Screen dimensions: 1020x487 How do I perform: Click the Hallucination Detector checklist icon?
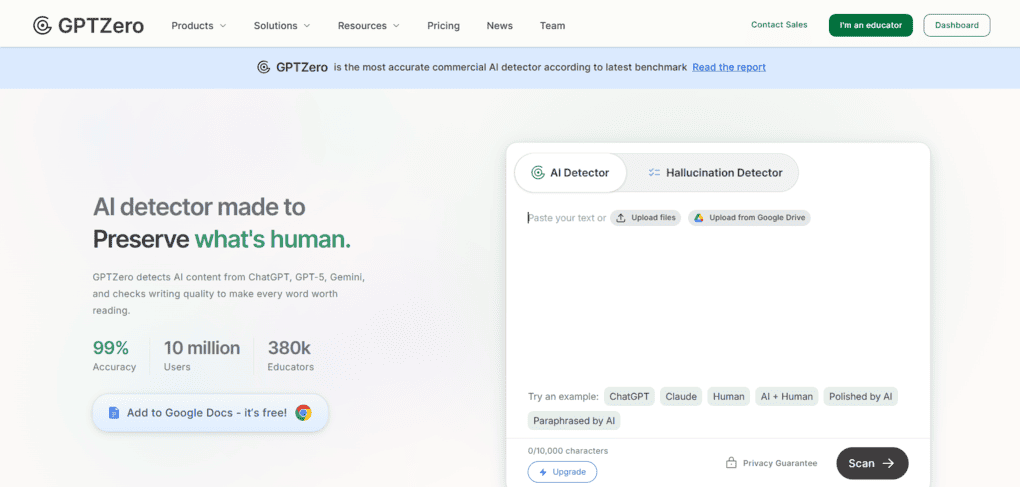click(x=654, y=173)
